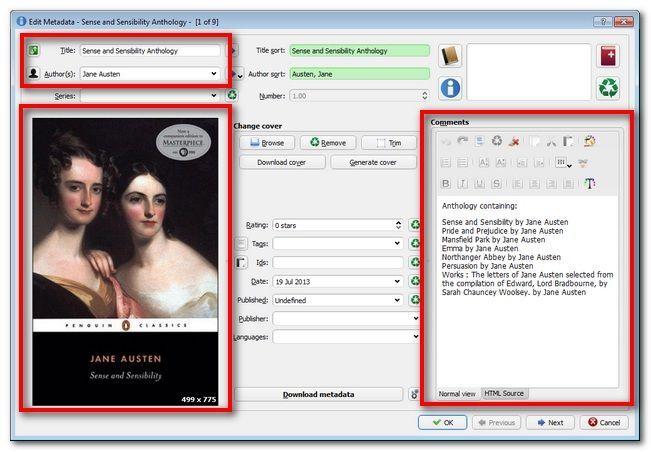Expand the Author(s) dropdown
651x452 pixels.
coord(214,73)
